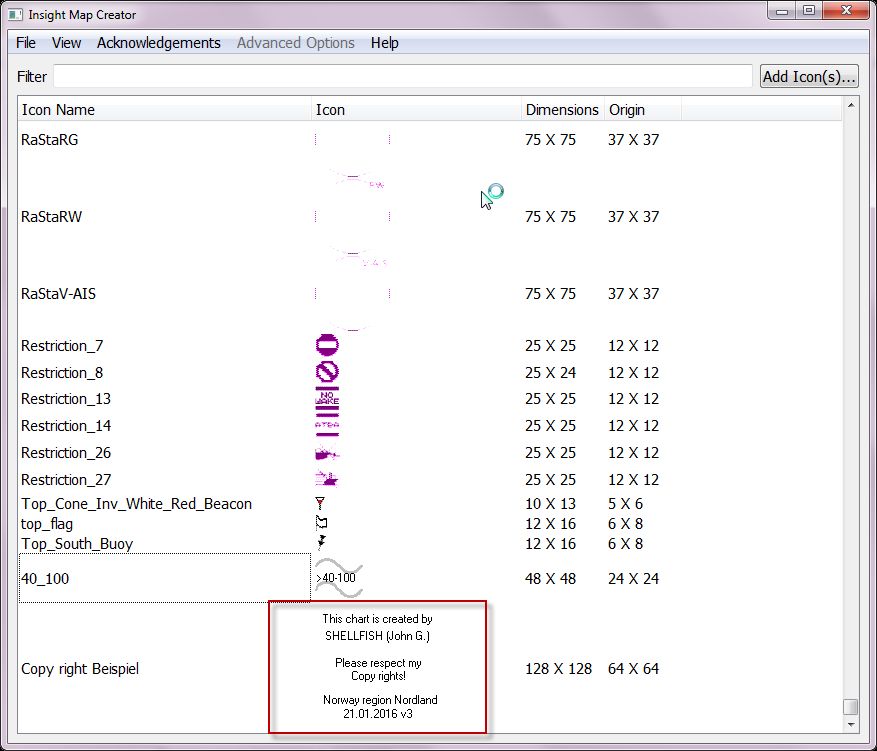Open the Help menu

click(384, 43)
